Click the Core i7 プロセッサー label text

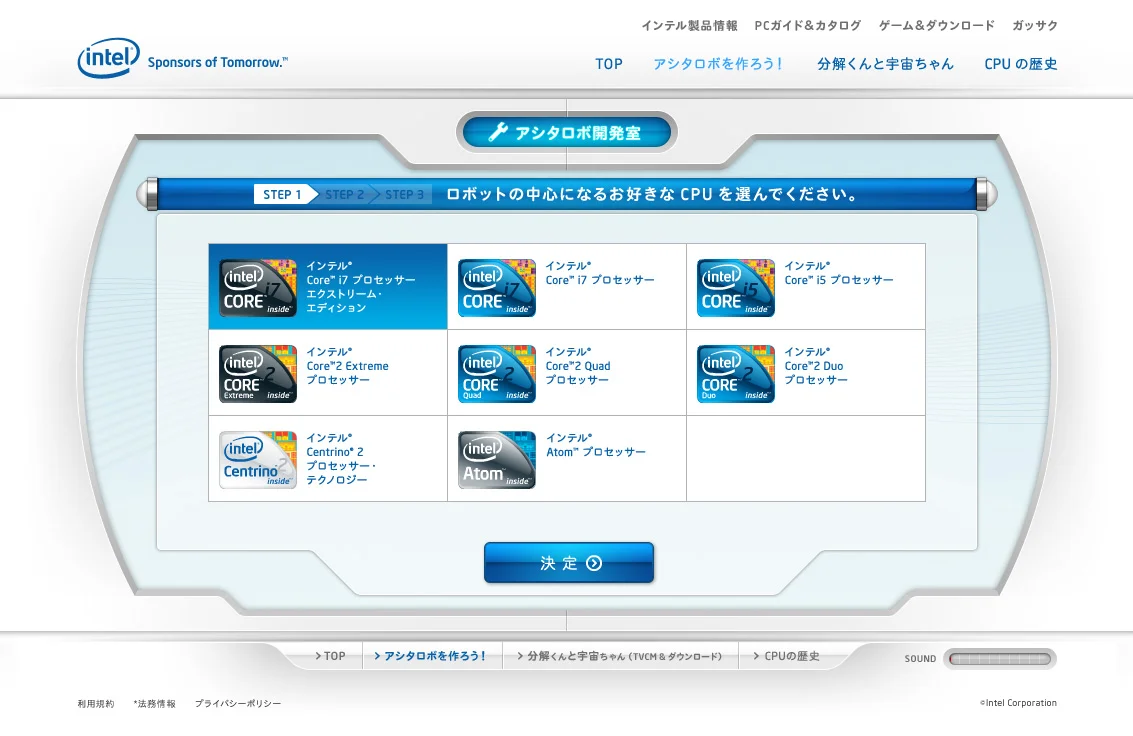coord(600,273)
